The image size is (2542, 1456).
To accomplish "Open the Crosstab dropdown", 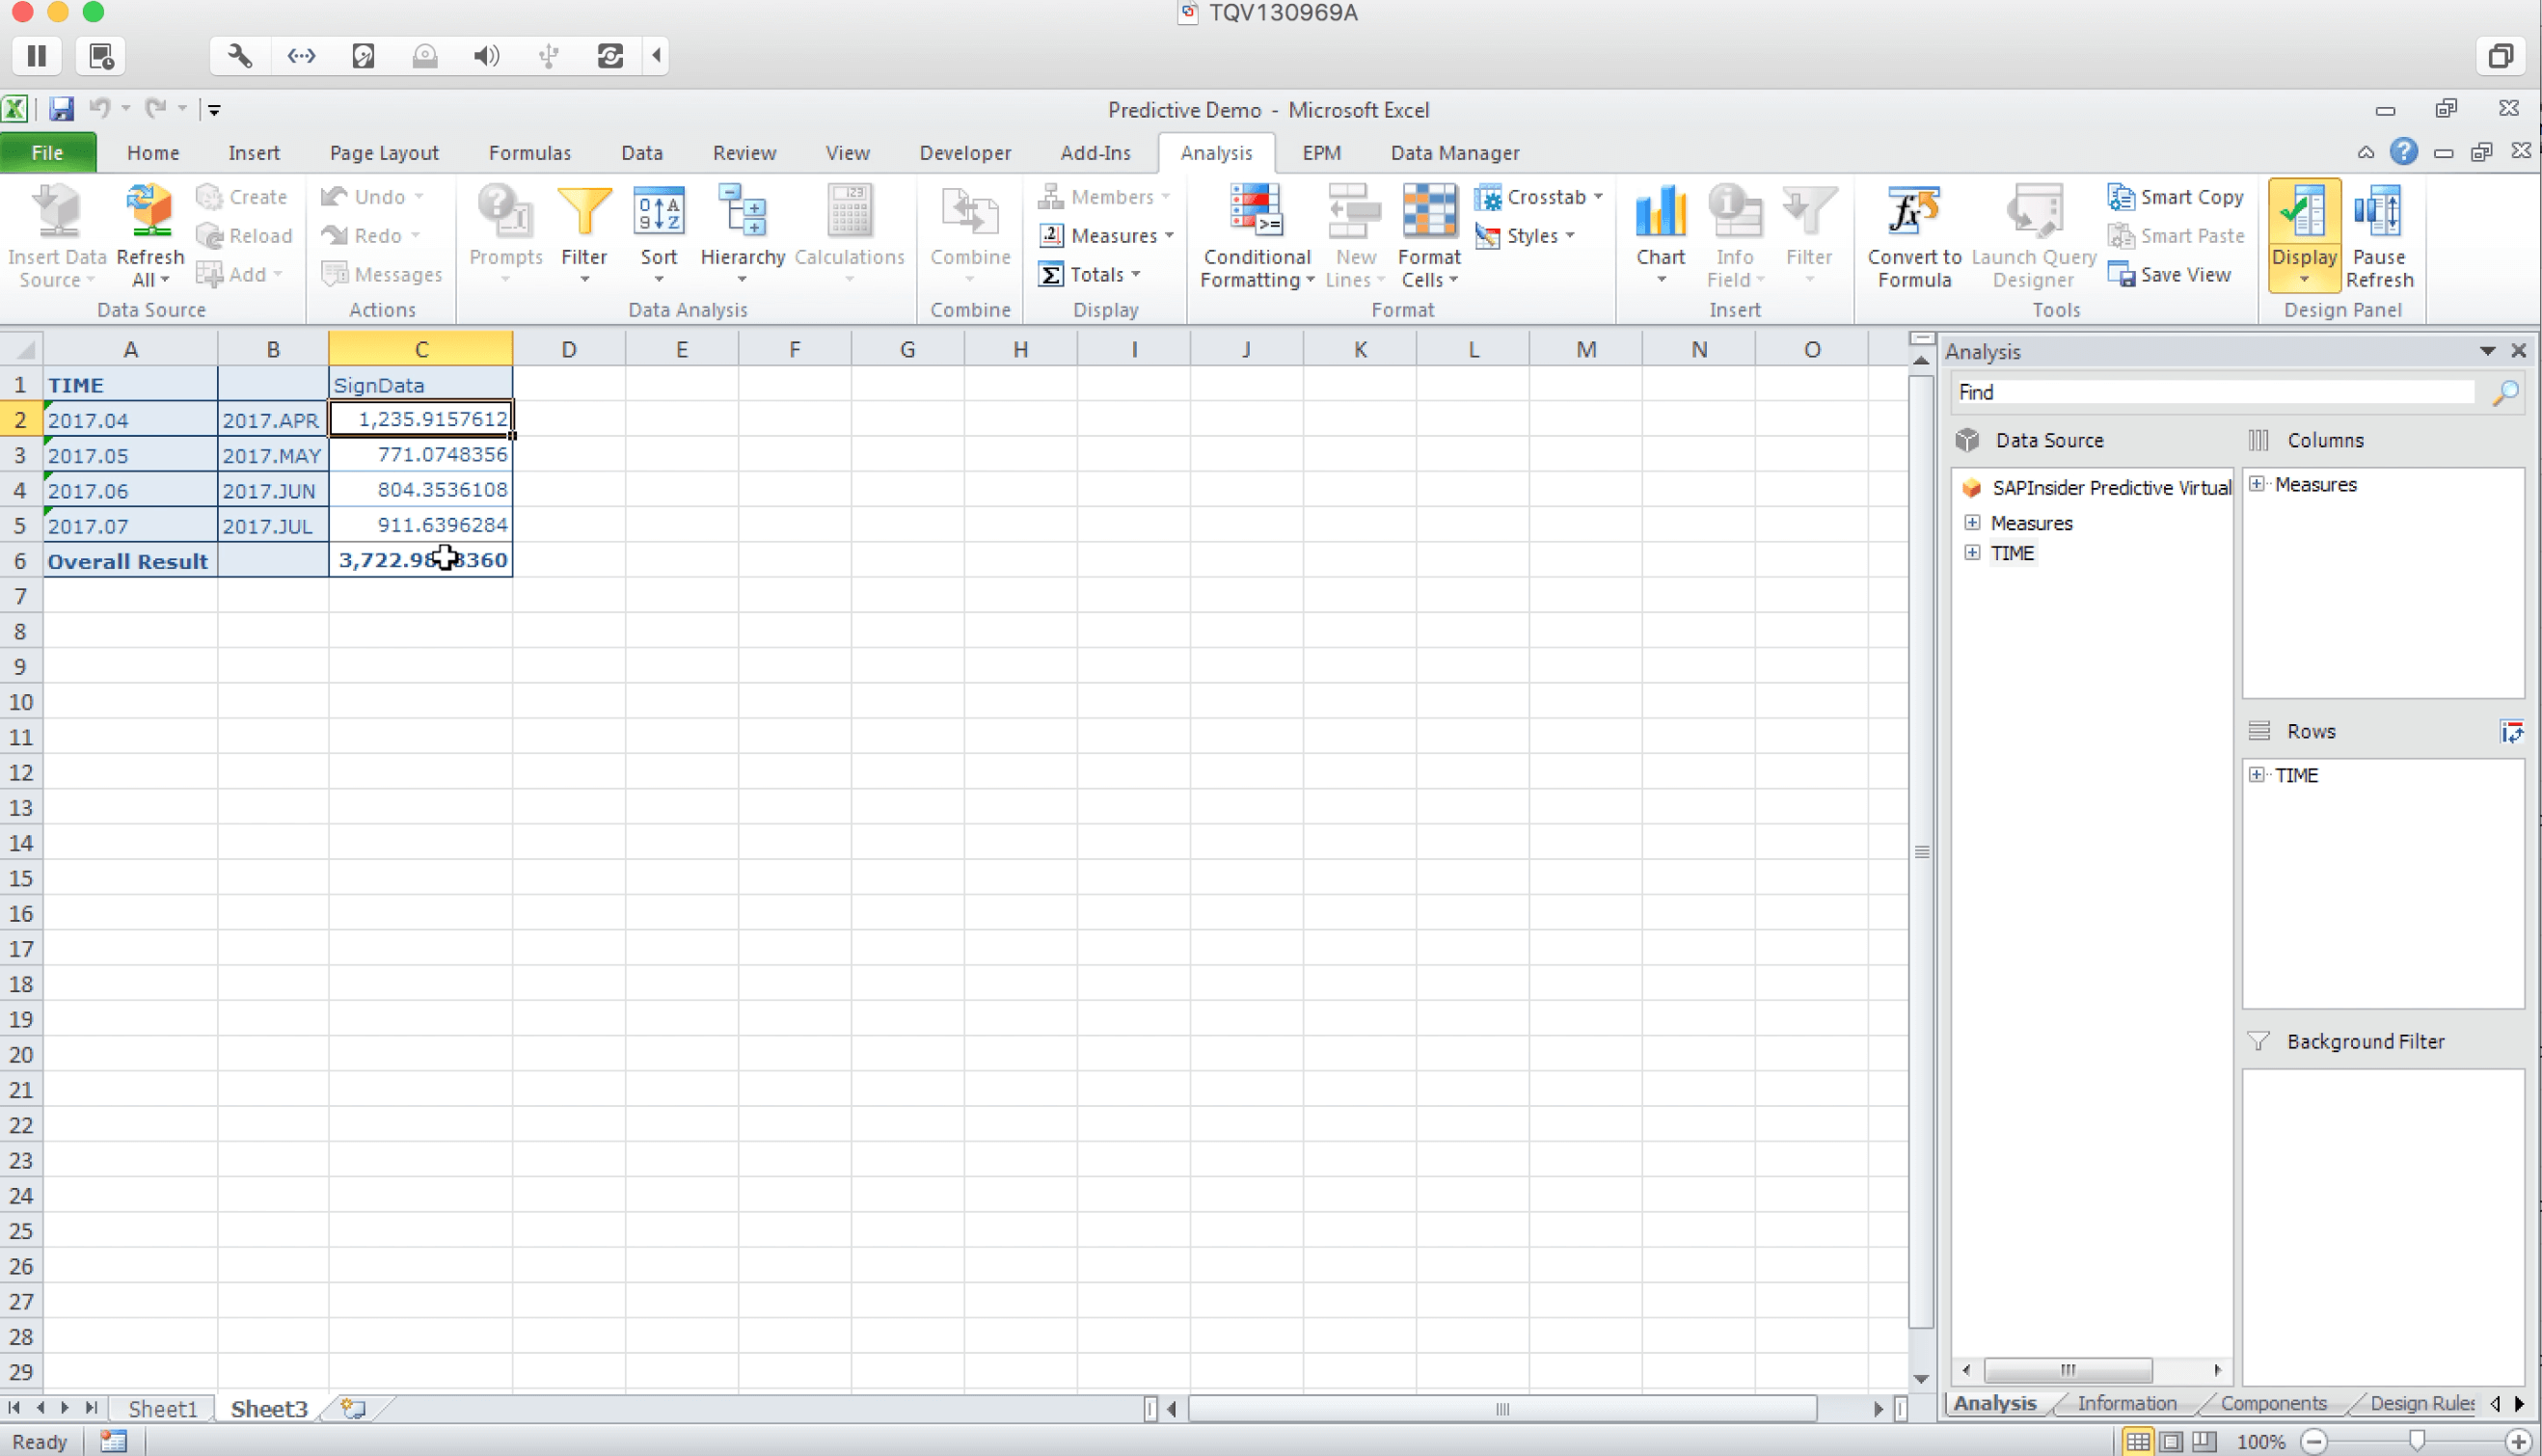I will point(1538,197).
